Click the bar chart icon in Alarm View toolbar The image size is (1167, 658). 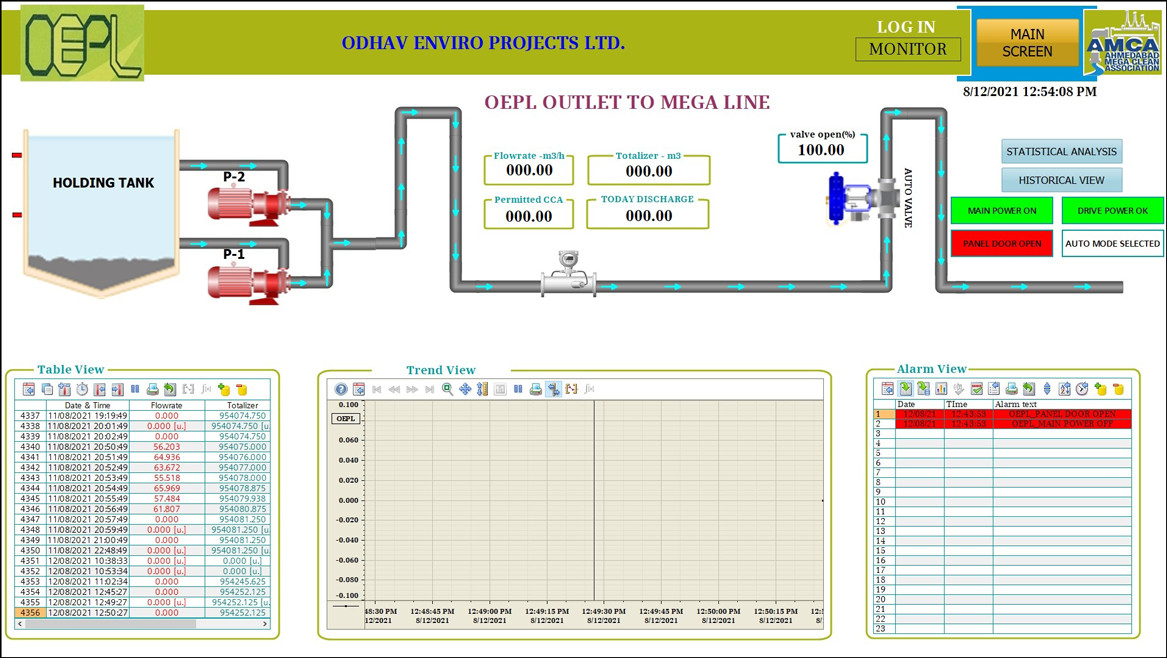(x=941, y=388)
